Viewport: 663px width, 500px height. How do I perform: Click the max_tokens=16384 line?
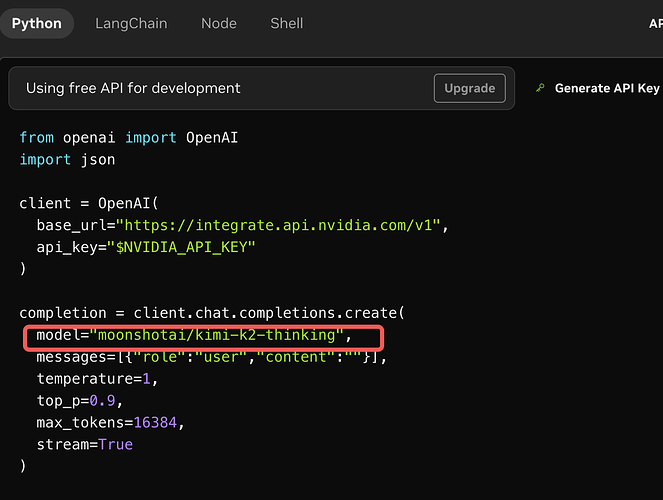pos(110,423)
